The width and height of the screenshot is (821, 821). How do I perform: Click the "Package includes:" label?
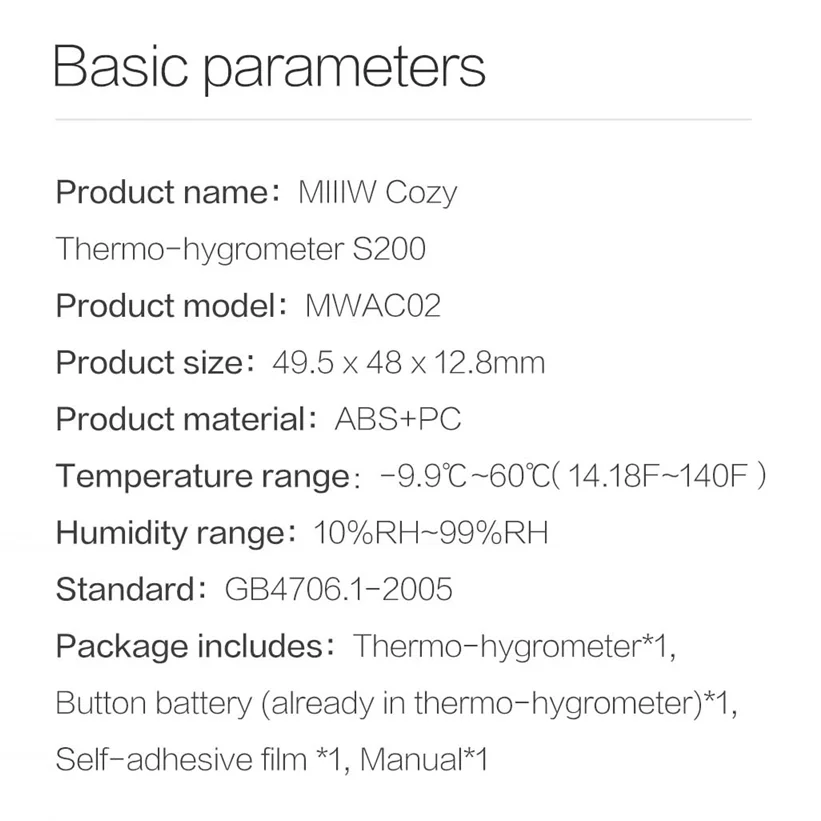[x=194, y=646]
